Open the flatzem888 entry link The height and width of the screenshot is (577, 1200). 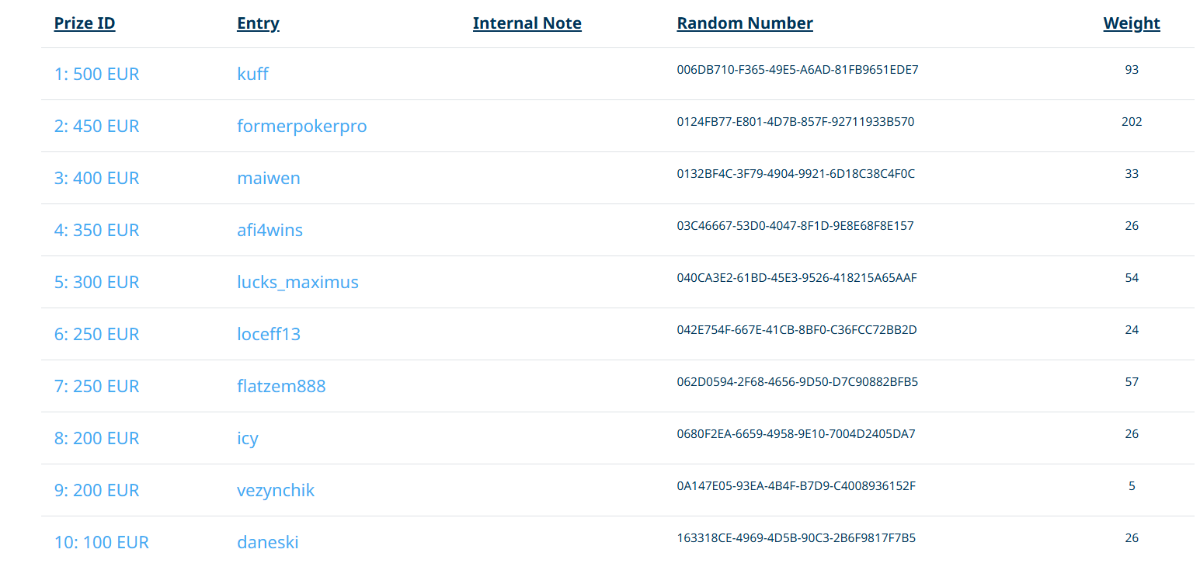click(281, 386)
